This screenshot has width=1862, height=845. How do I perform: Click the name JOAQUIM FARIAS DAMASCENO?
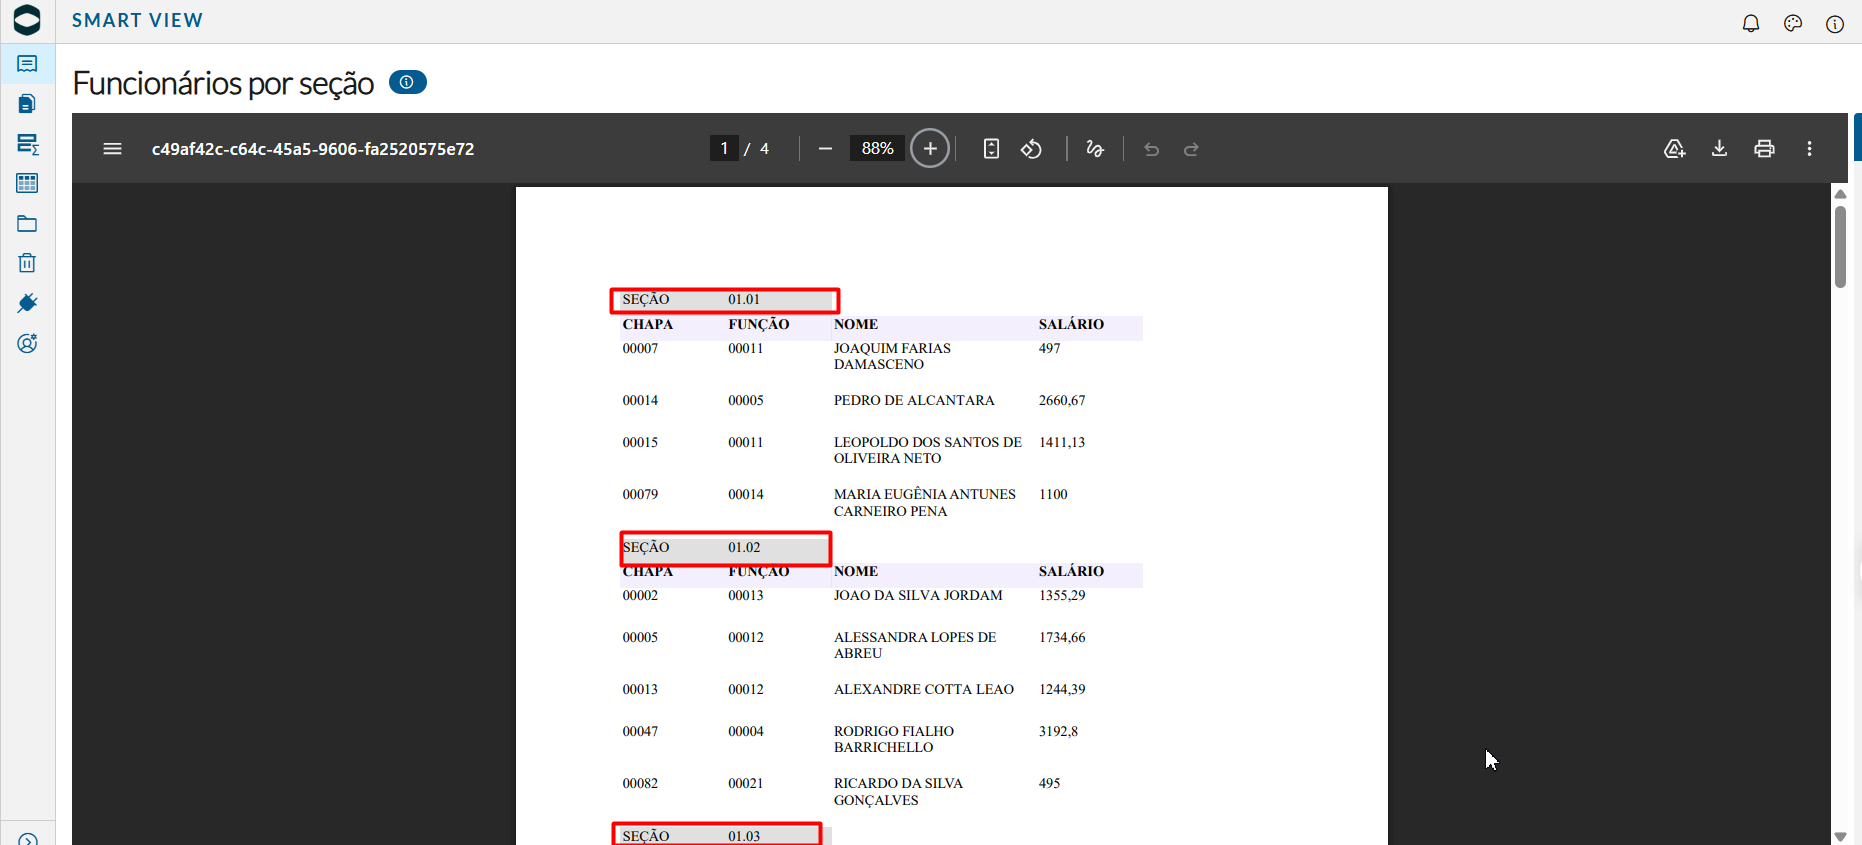[x=892, y=356]
